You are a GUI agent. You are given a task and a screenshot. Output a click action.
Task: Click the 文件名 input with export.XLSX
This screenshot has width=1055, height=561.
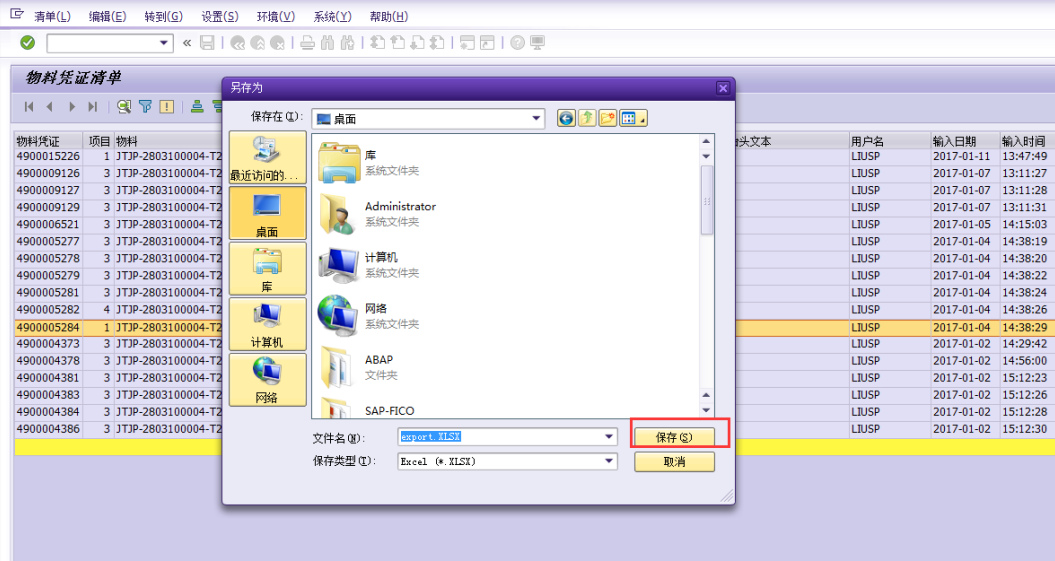pos(500,437)
